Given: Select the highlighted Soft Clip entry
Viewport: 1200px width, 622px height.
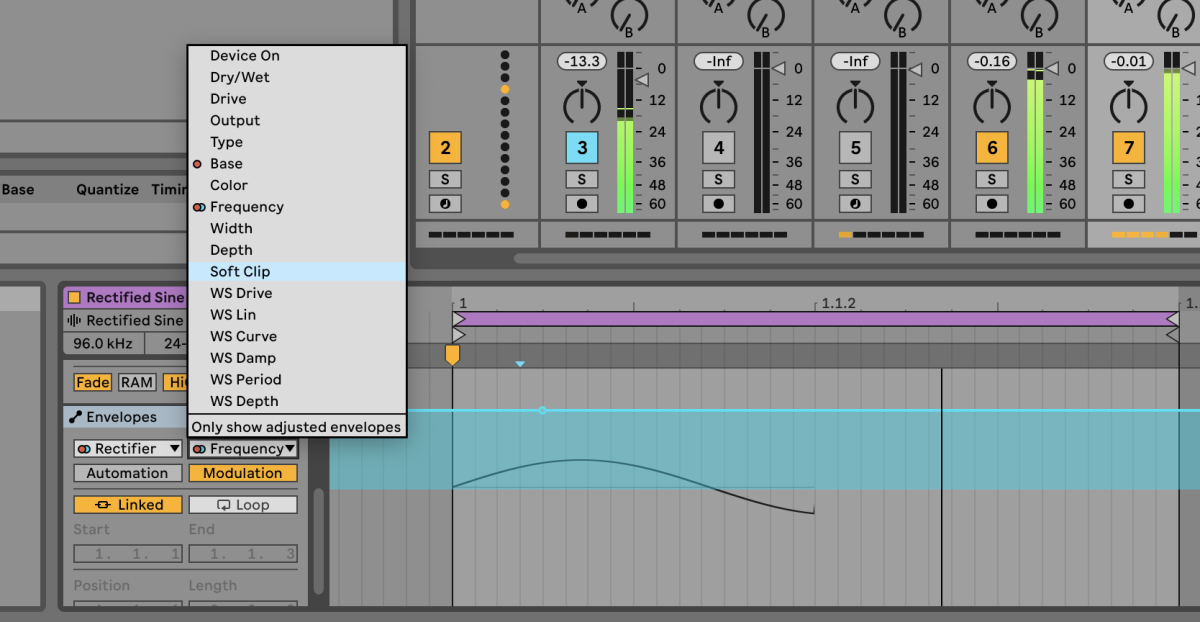Looking at the screenshot, I should 296,272.
